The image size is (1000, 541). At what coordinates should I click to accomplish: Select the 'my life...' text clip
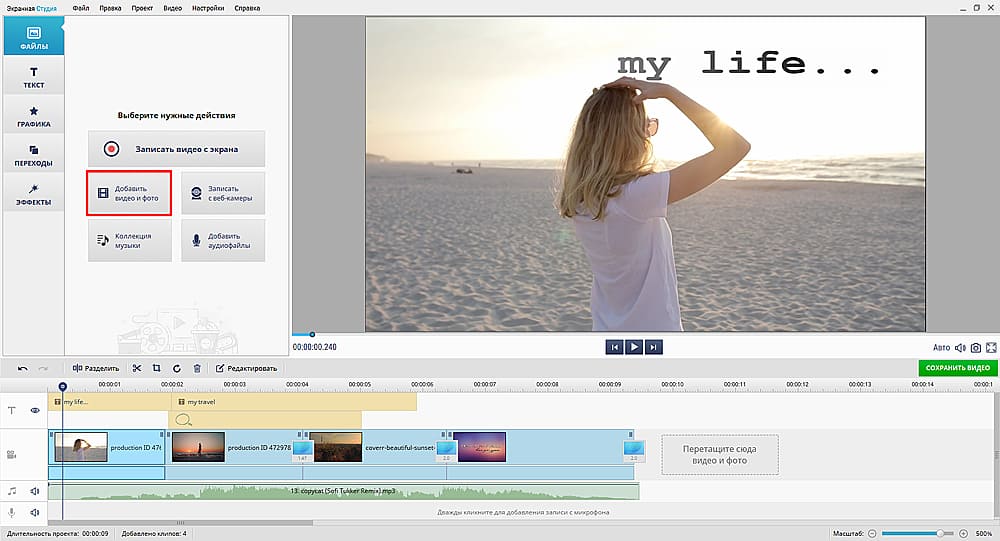tap(110, 402)
